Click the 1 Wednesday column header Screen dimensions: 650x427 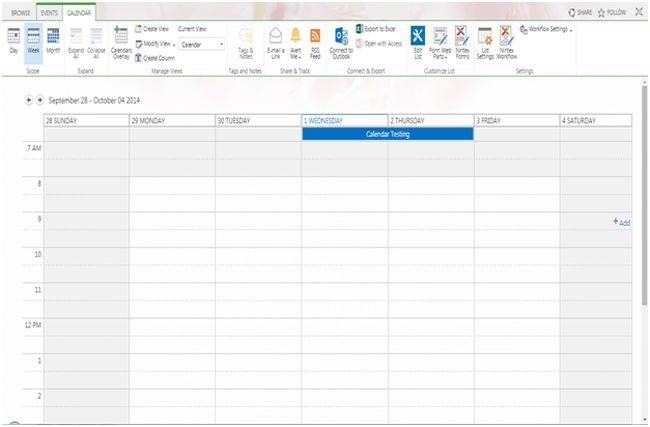click(344, 121)
